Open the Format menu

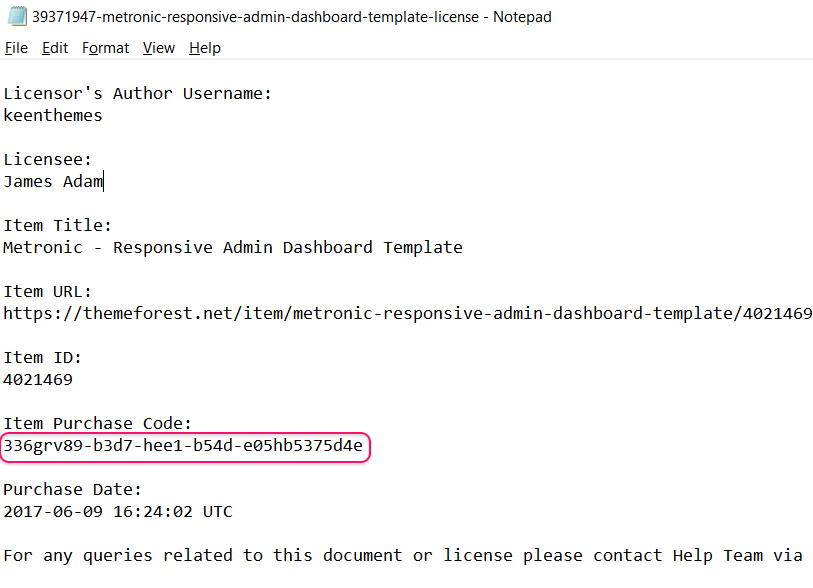105,48
